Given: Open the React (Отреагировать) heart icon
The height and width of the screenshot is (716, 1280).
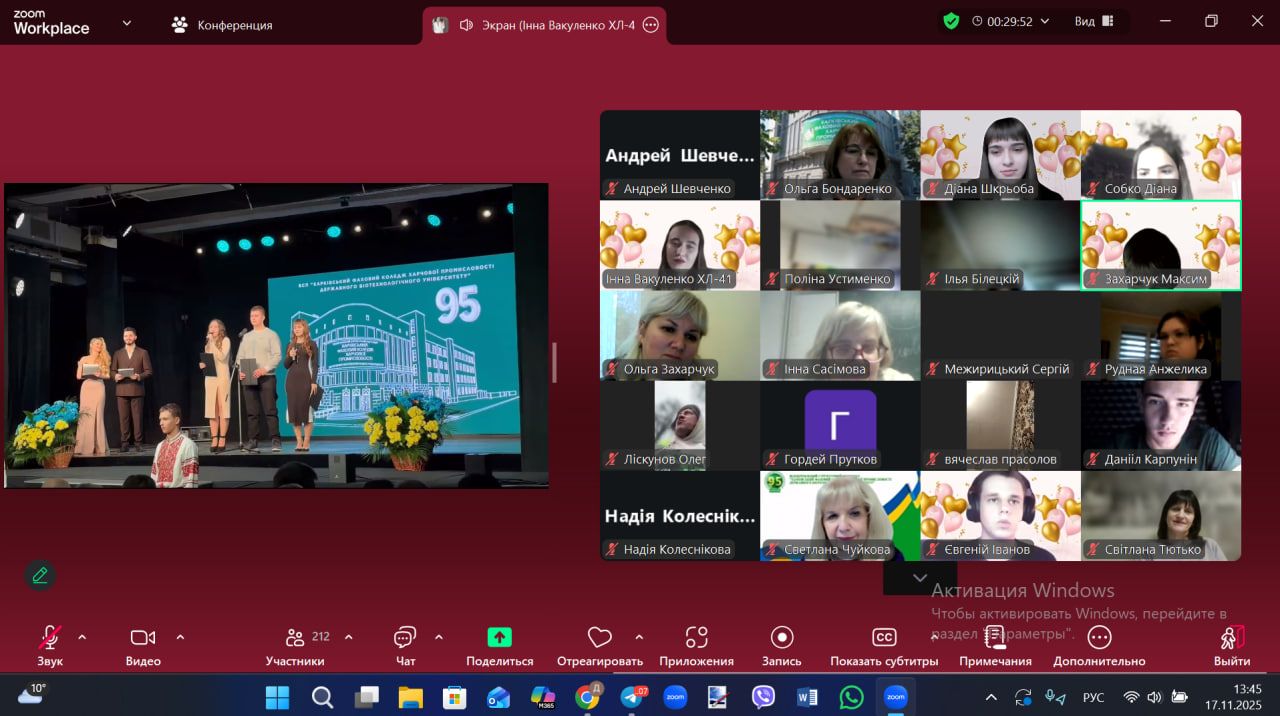Looking at the screenshot, I should 599,638.
